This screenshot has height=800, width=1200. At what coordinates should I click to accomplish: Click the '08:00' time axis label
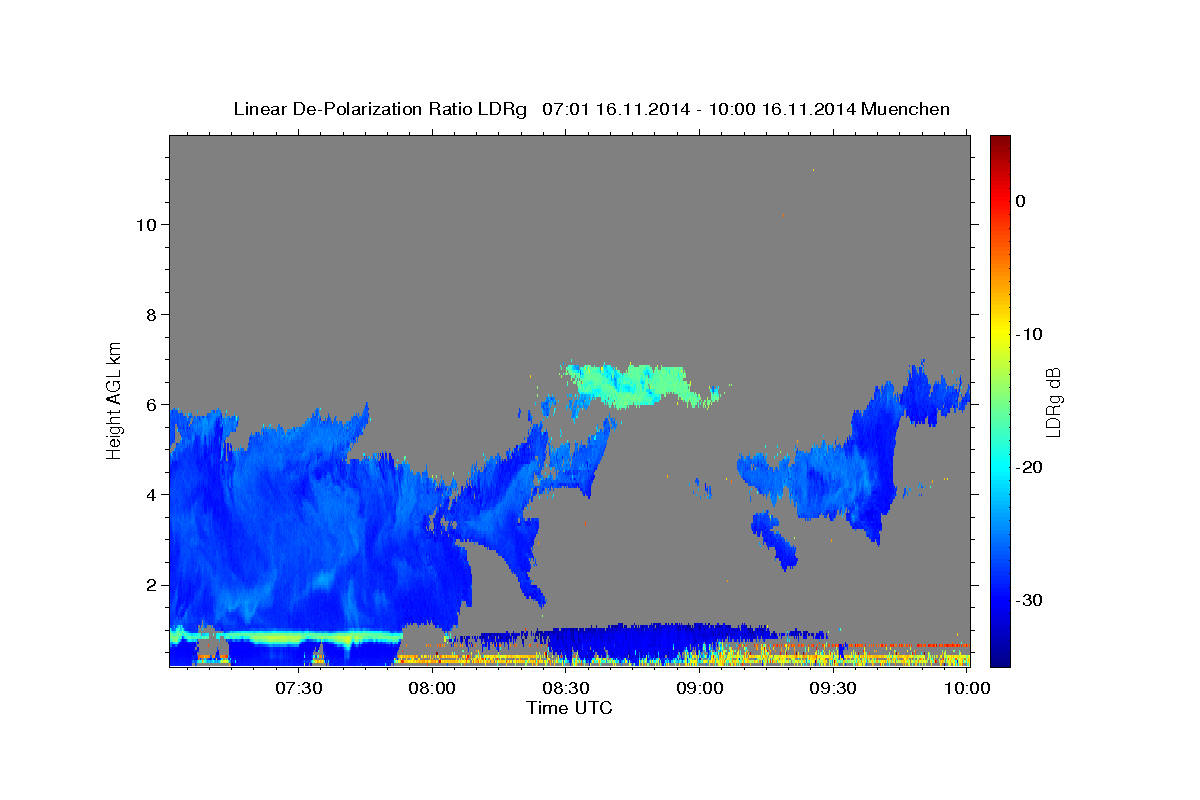[x=433, y=688]
